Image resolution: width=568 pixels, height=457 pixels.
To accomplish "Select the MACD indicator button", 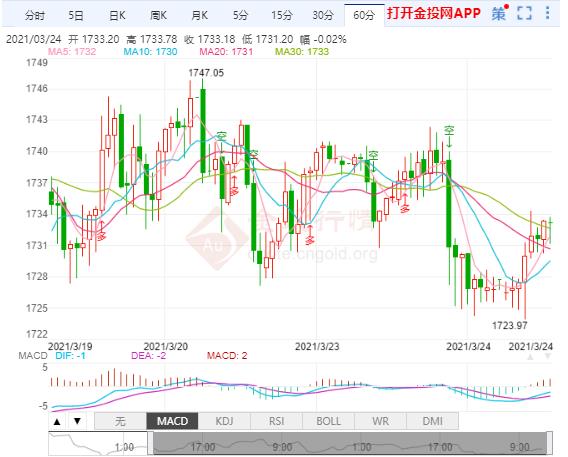I will [172, 421].
